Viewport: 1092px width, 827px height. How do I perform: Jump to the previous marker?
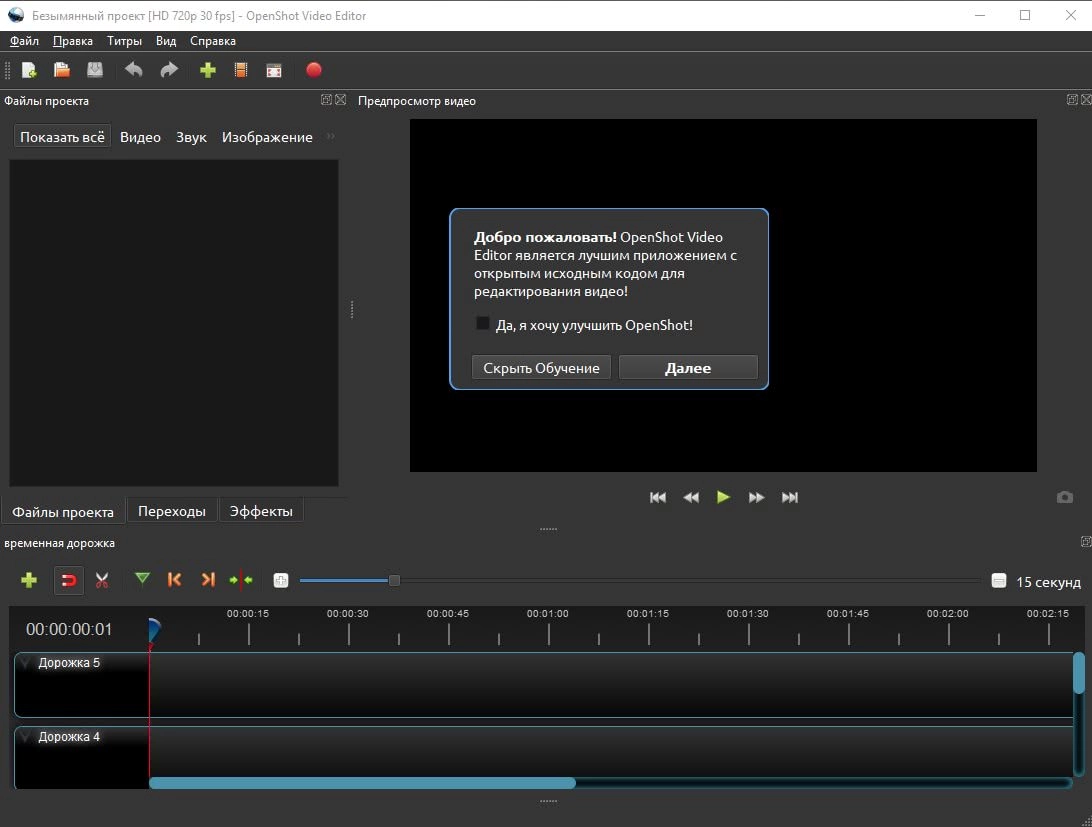coord(175,580)
